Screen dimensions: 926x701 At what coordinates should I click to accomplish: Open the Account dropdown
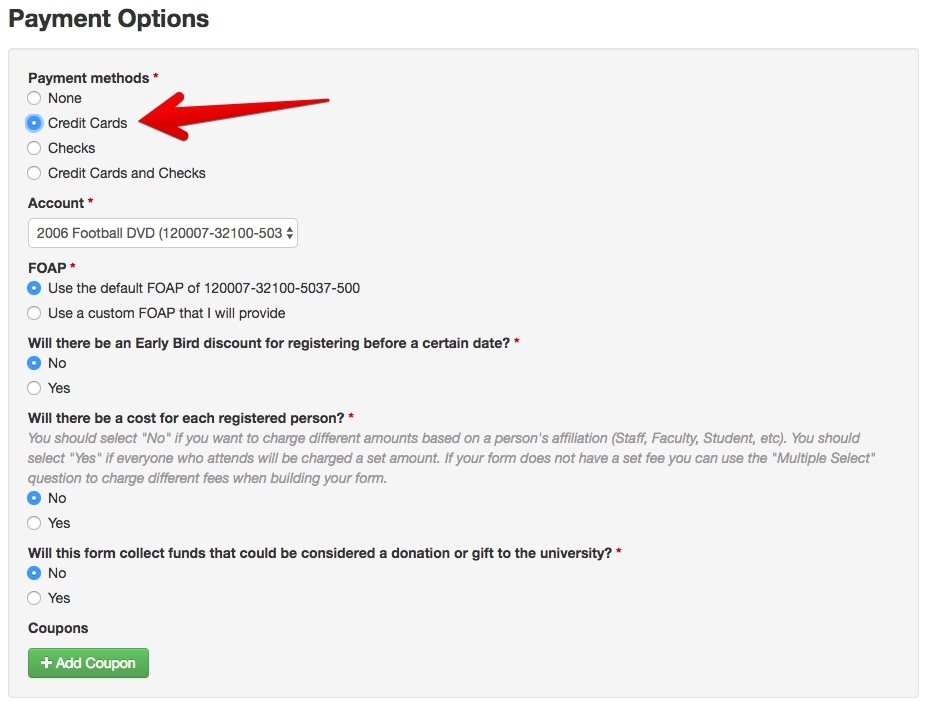coord(160,233)
